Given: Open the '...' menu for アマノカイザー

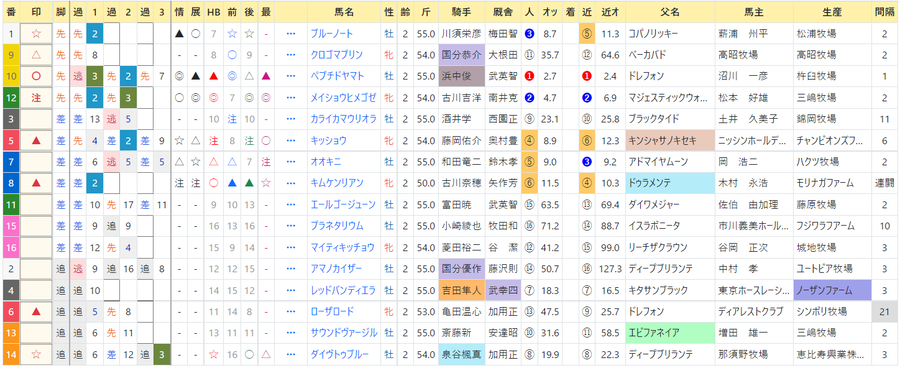Looking at the screenshot, I should tap(290, 269).
